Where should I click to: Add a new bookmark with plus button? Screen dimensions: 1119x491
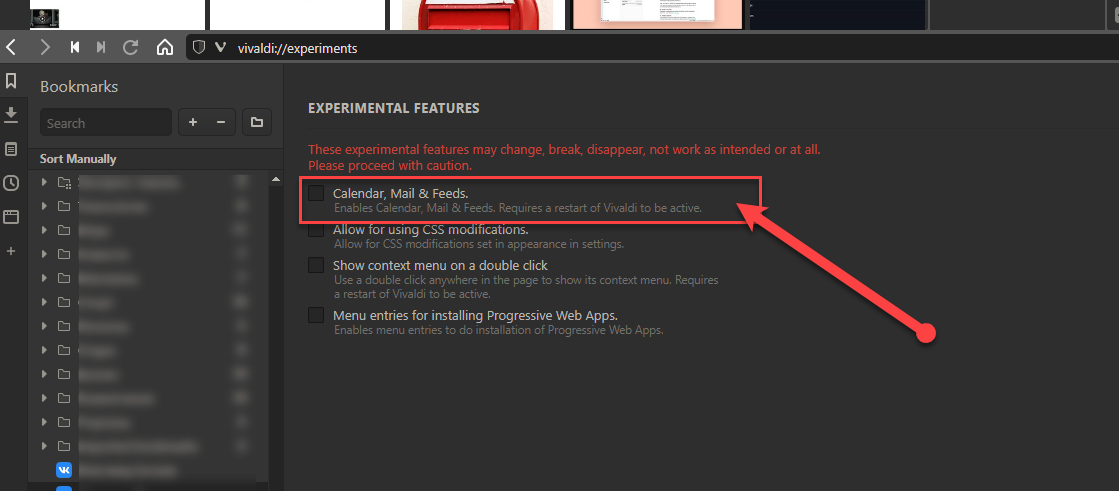(x=193, y=123)
